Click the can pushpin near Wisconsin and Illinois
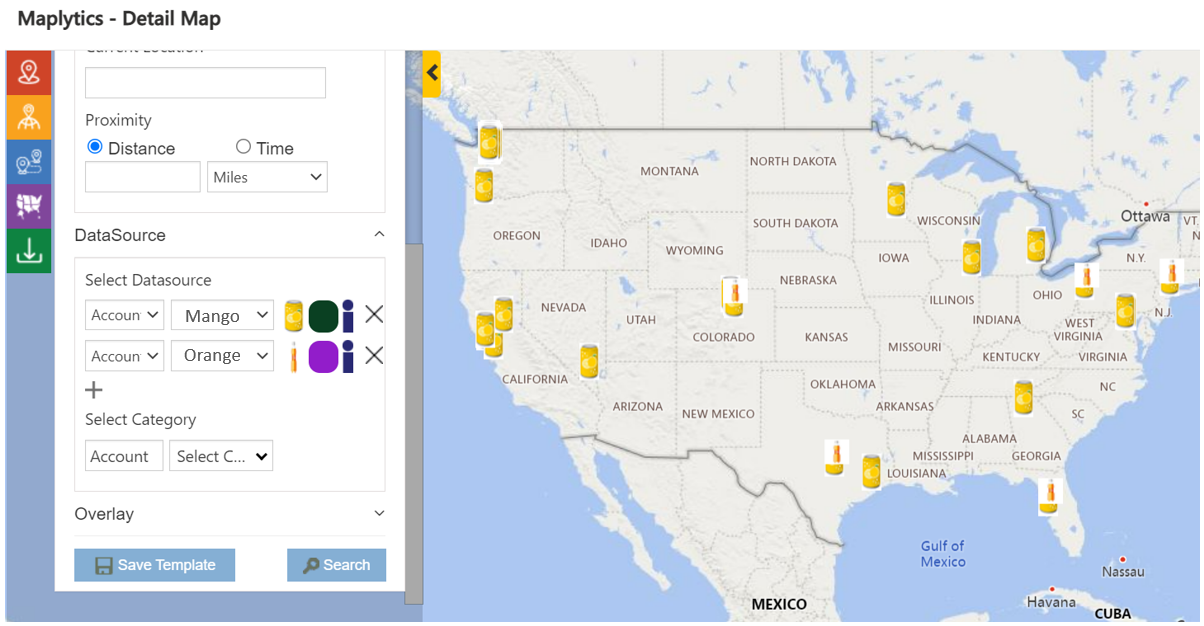 [x=972, y=258]
